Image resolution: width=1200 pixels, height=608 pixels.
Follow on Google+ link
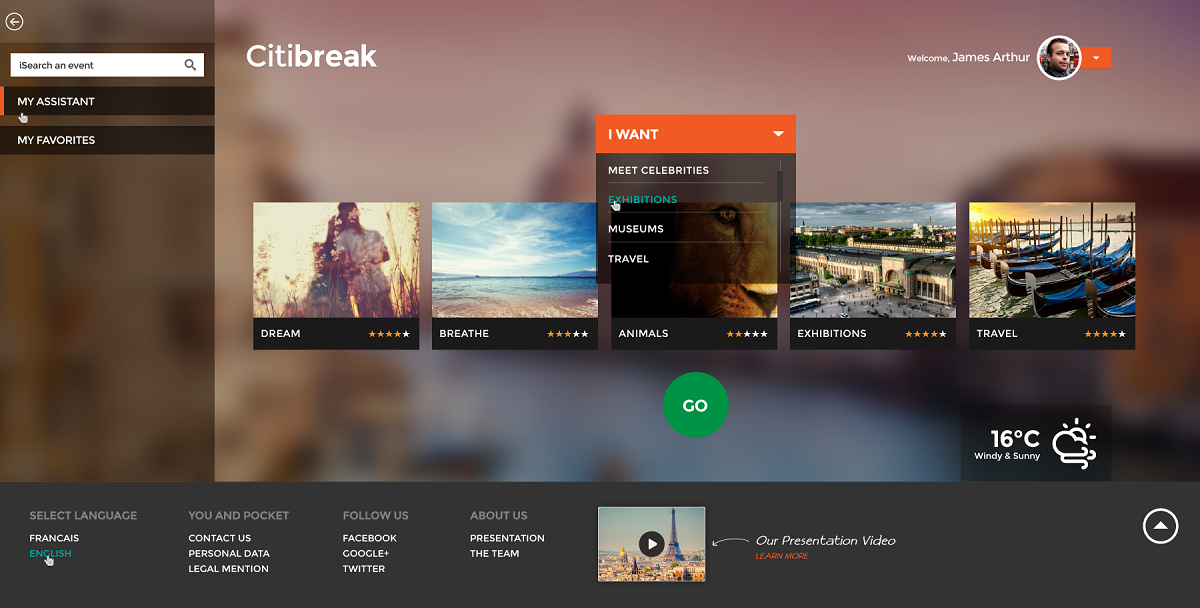coord(366,553)
